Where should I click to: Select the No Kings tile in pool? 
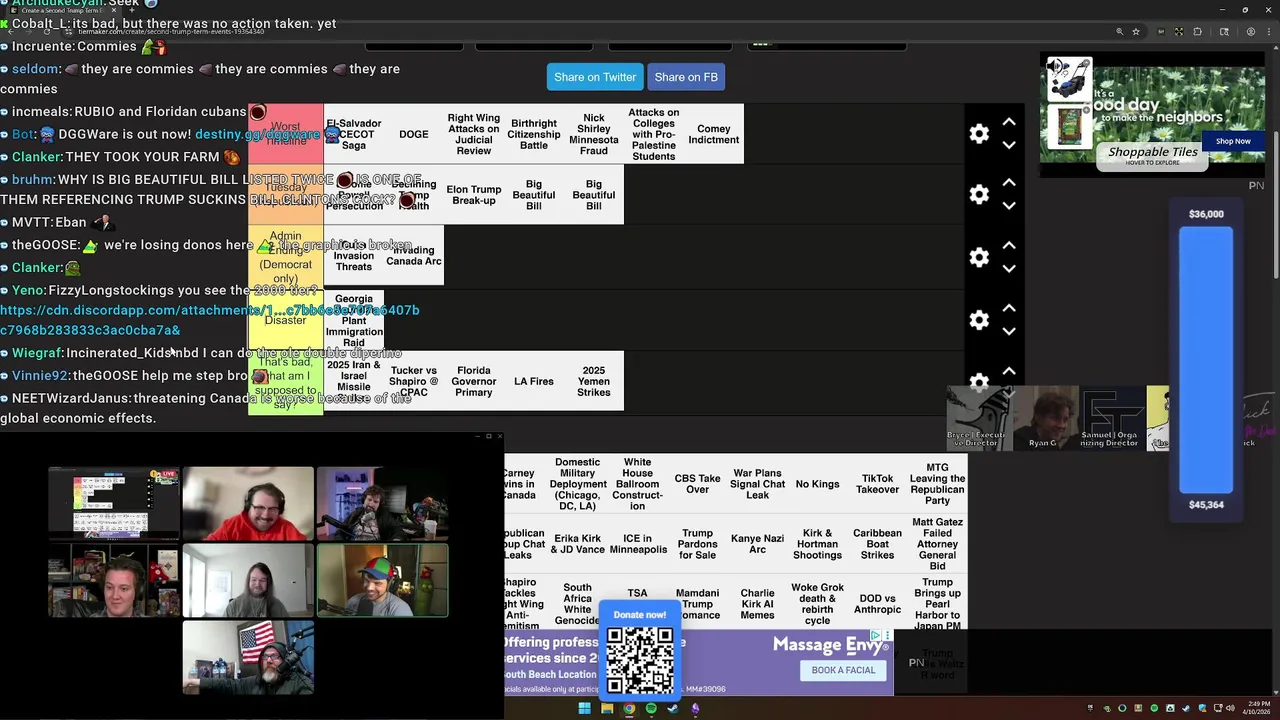pos(817,484)
